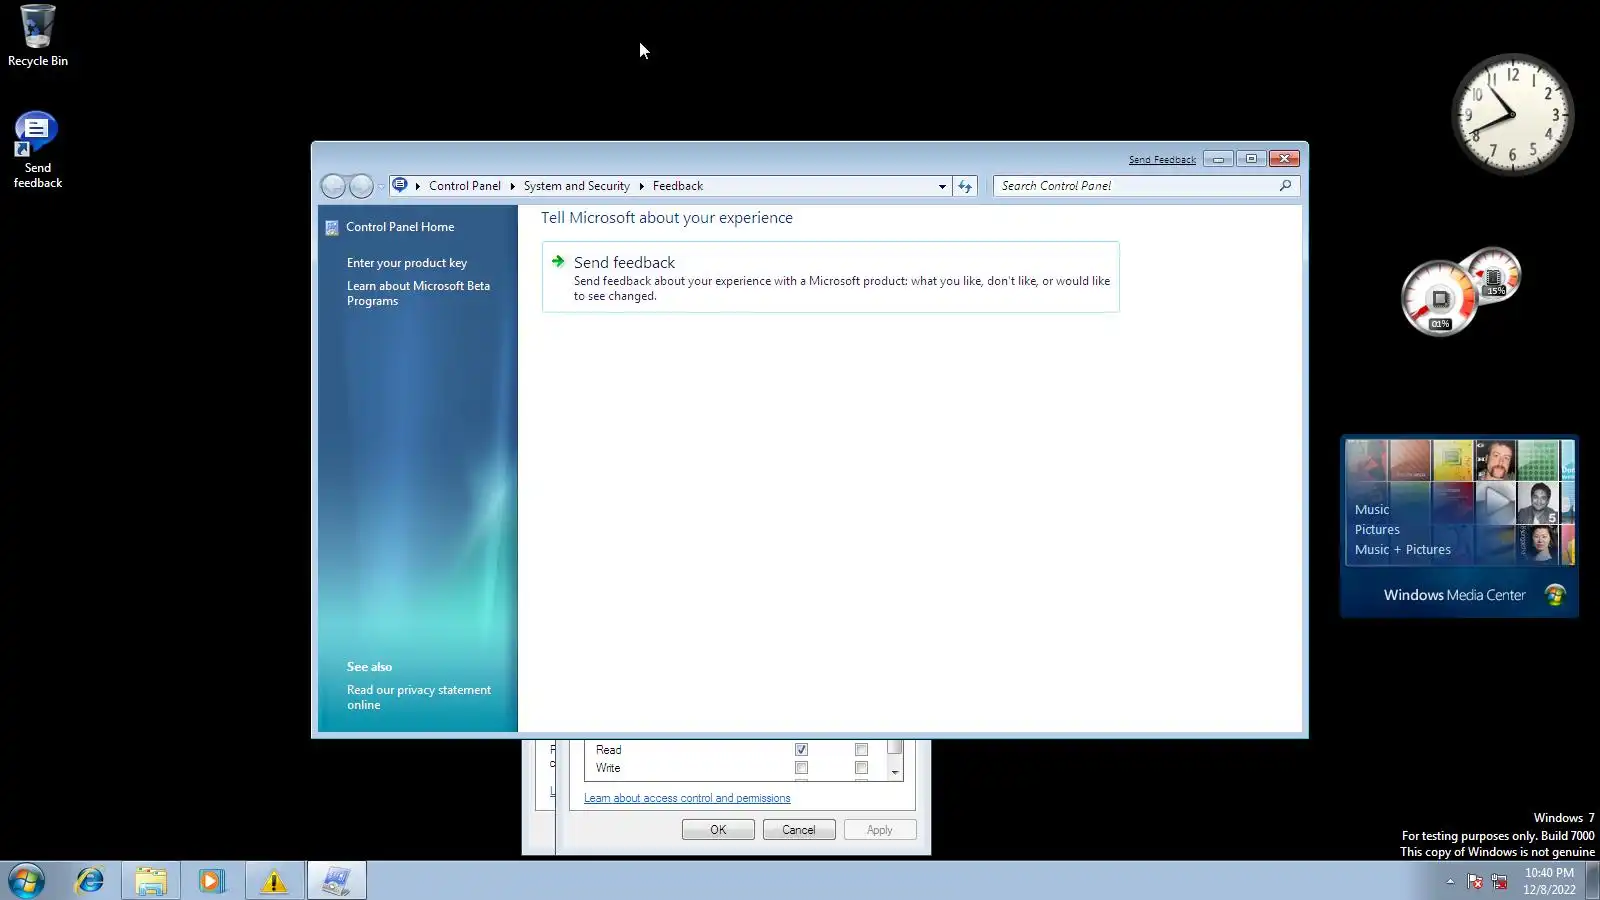Image resolution: width=1600 pixels, height=900 pixels.
Task: Confirm the permissions dialog with OK
Action: [x=718, y=830]
